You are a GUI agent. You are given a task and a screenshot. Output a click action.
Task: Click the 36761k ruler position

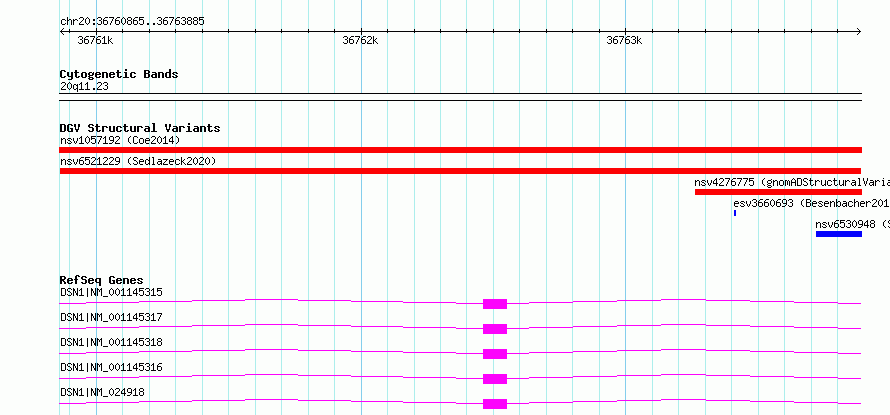click(x=95, y=41)
